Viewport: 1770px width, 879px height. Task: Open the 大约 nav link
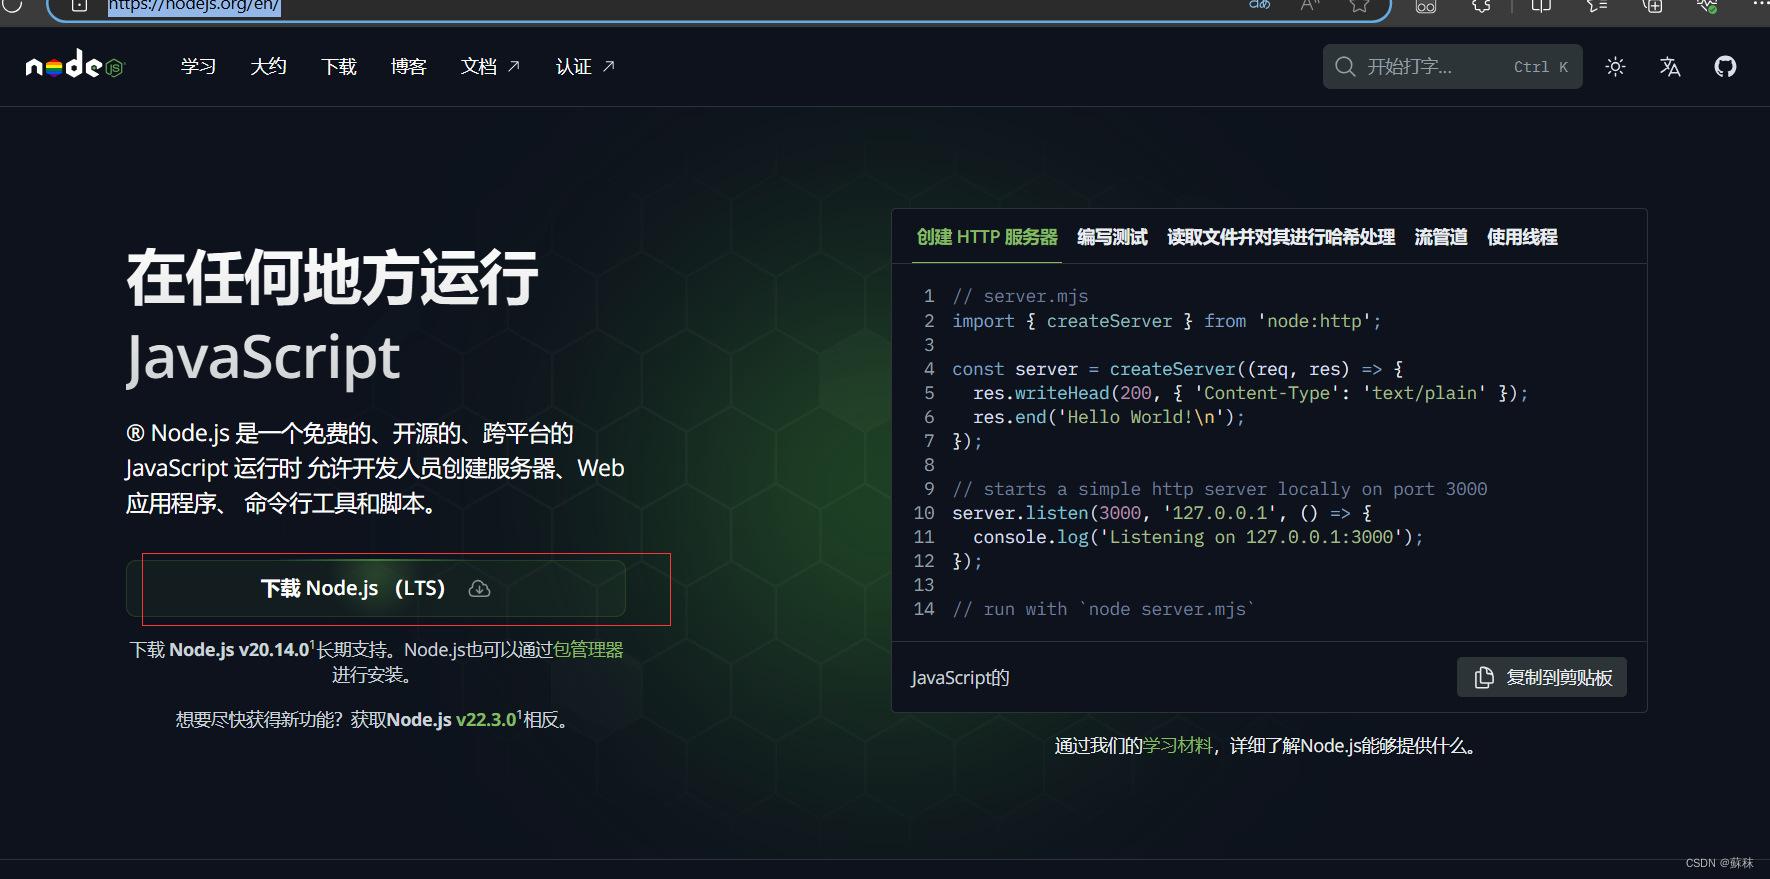click(x=268, y=66)
